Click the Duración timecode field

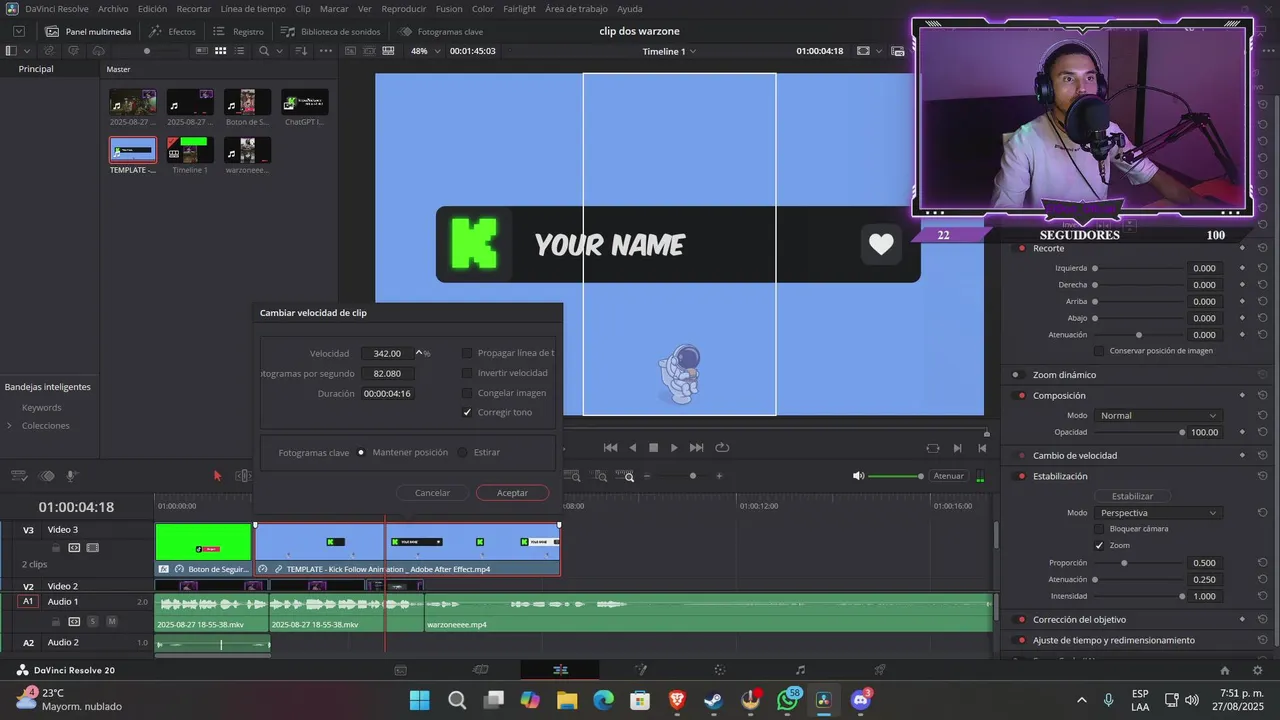click(x=387, y=394)
